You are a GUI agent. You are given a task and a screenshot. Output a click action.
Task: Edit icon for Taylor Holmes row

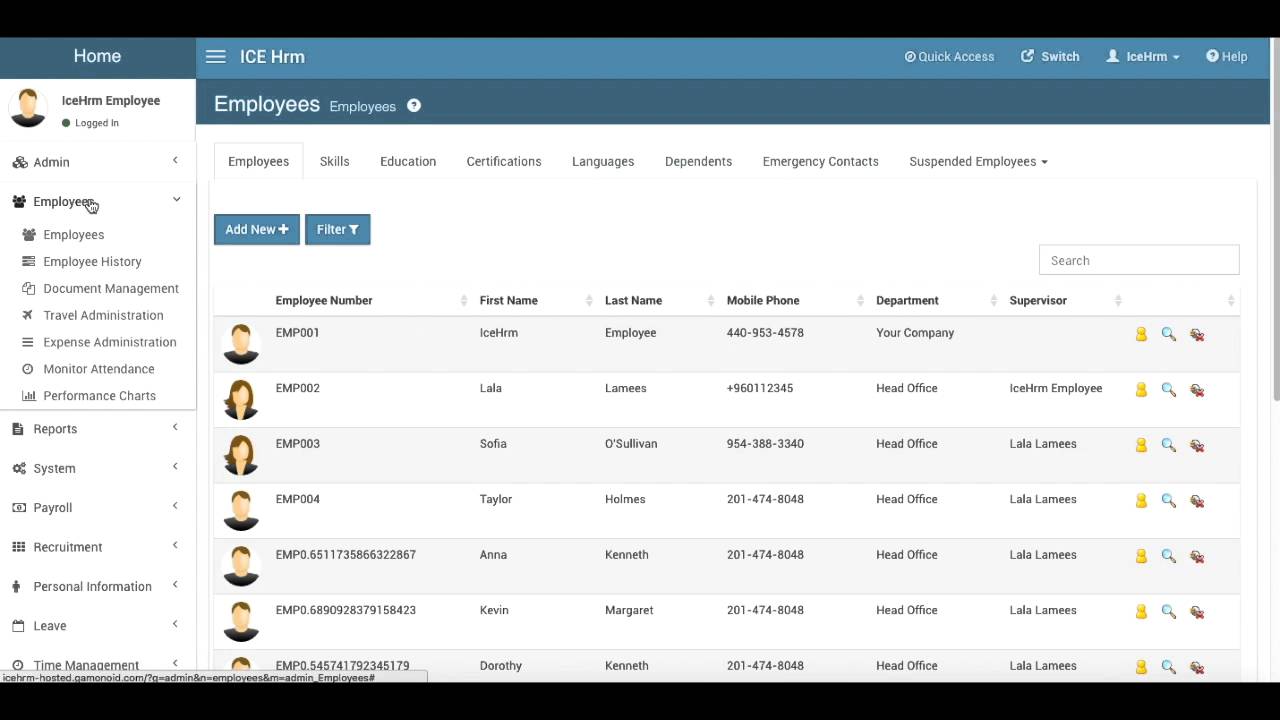pos(1141,501)
